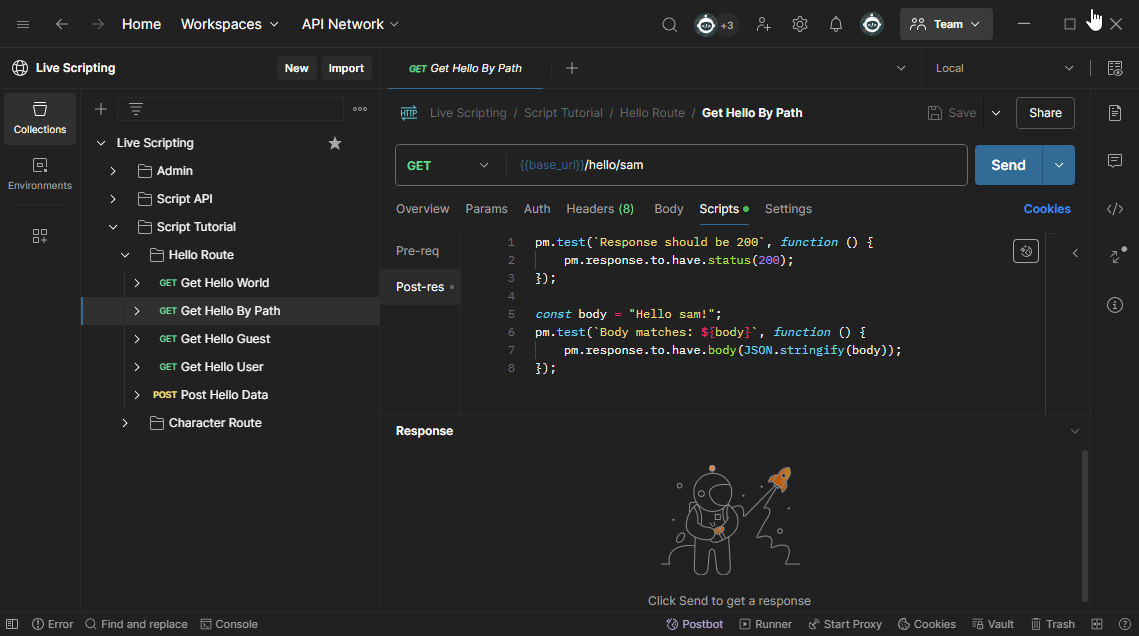This screenshot has height=636, width=1139.
Task: Open the tabs list chevron
Action: coord(901,68)
